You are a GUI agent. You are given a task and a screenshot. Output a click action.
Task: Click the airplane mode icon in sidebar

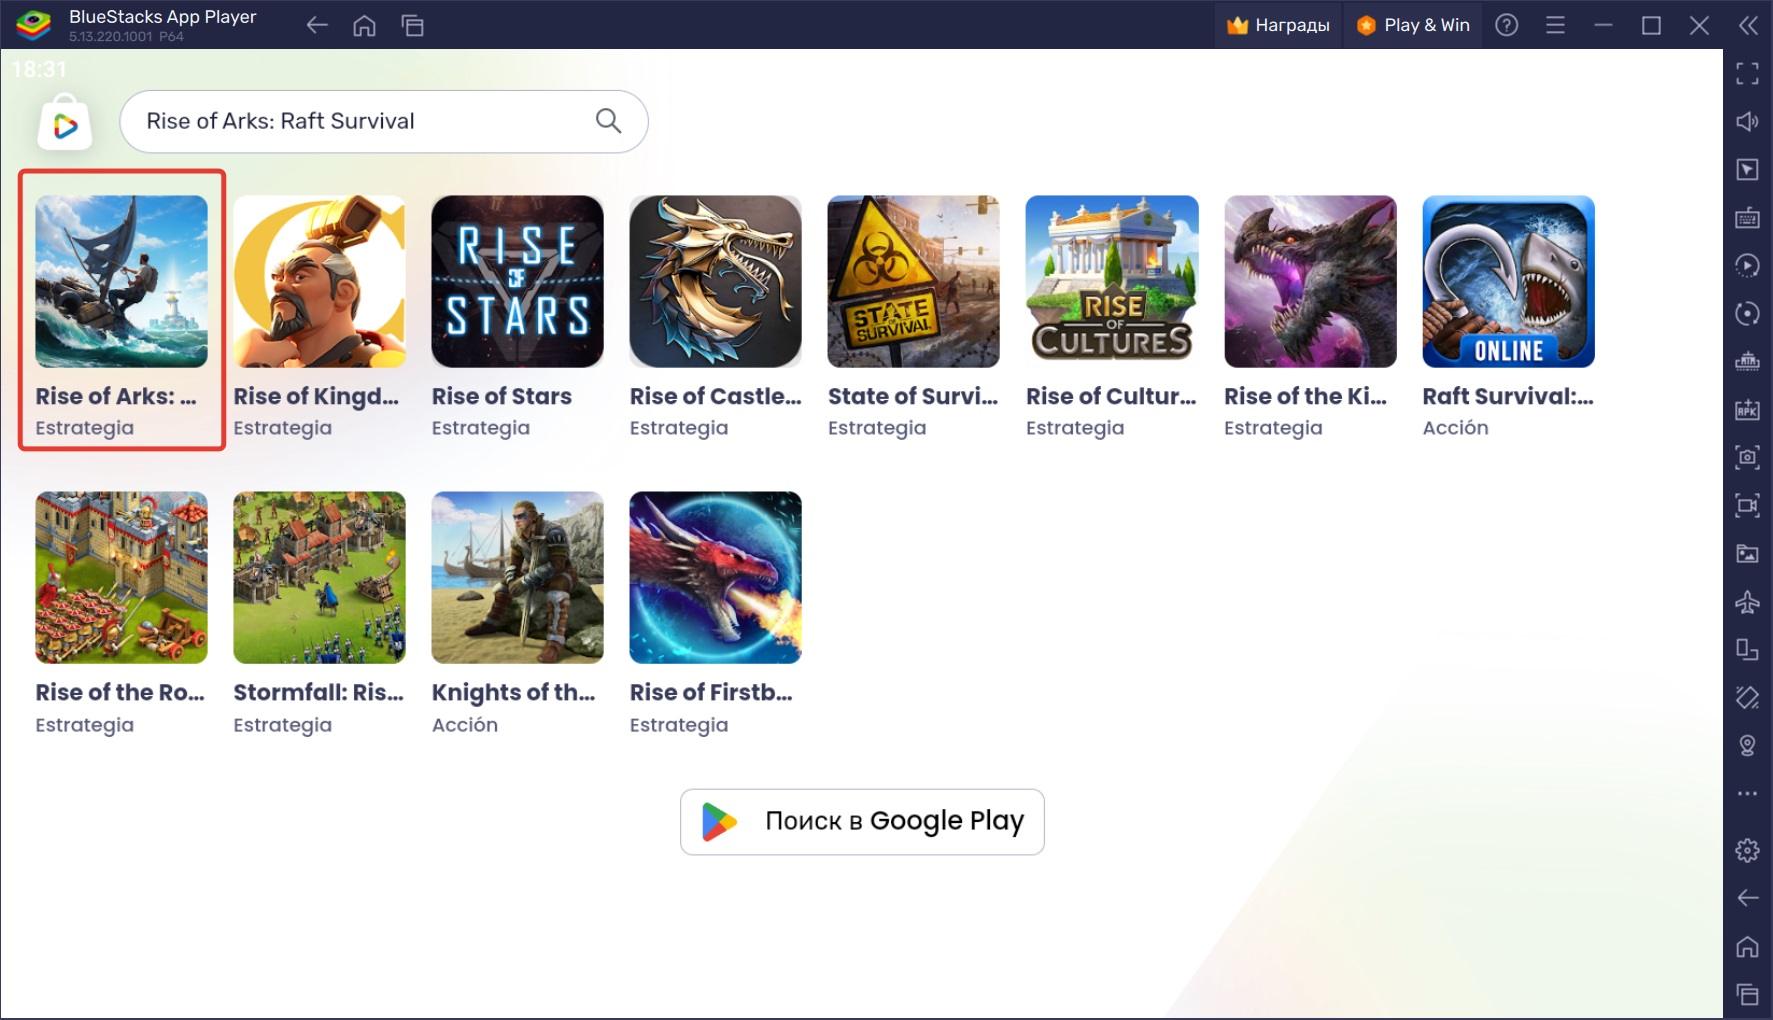(x=1747, y=601)
